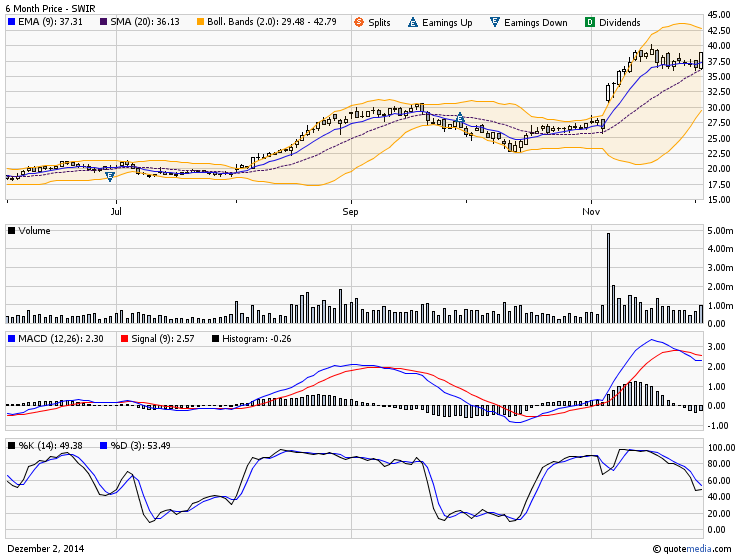Click the 'Earnings Up' legend text

(x=447, y=22)
